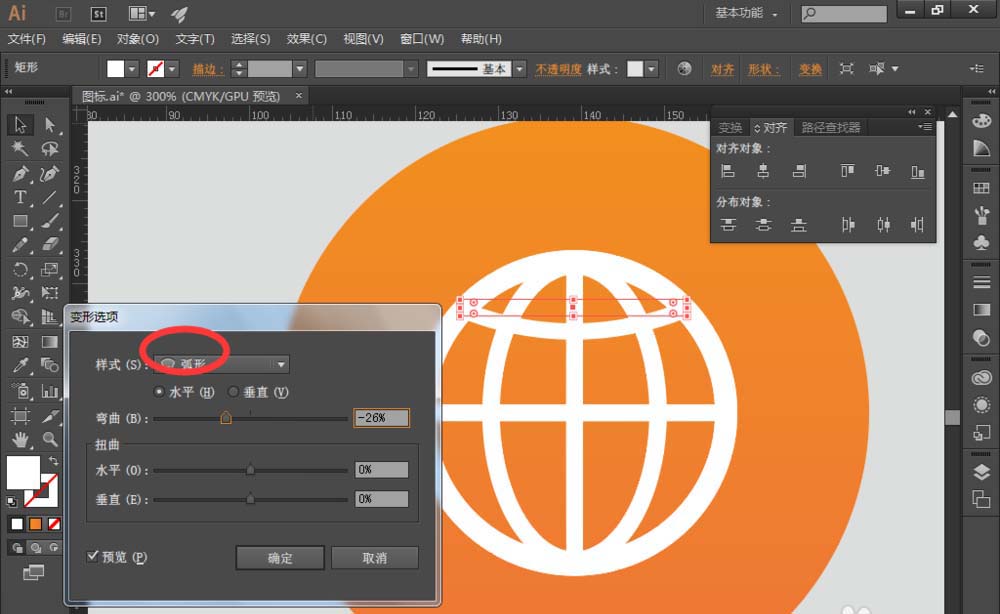Select 水平 (H) radio button
1000x614 pixels.
point(159,391)
